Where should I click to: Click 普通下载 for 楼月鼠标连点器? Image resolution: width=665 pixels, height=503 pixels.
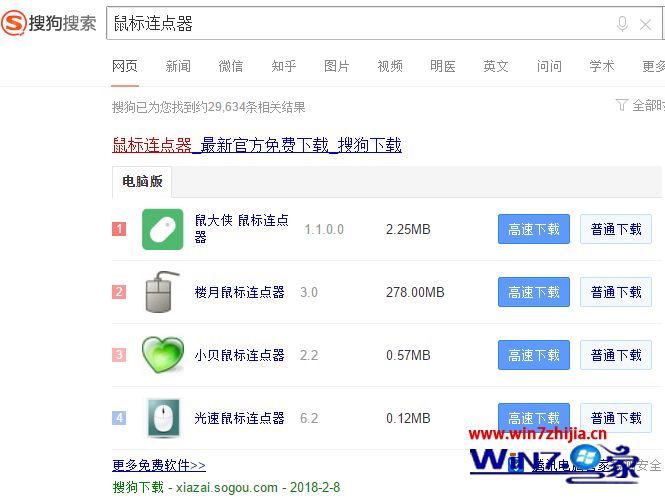coord(616,292)
